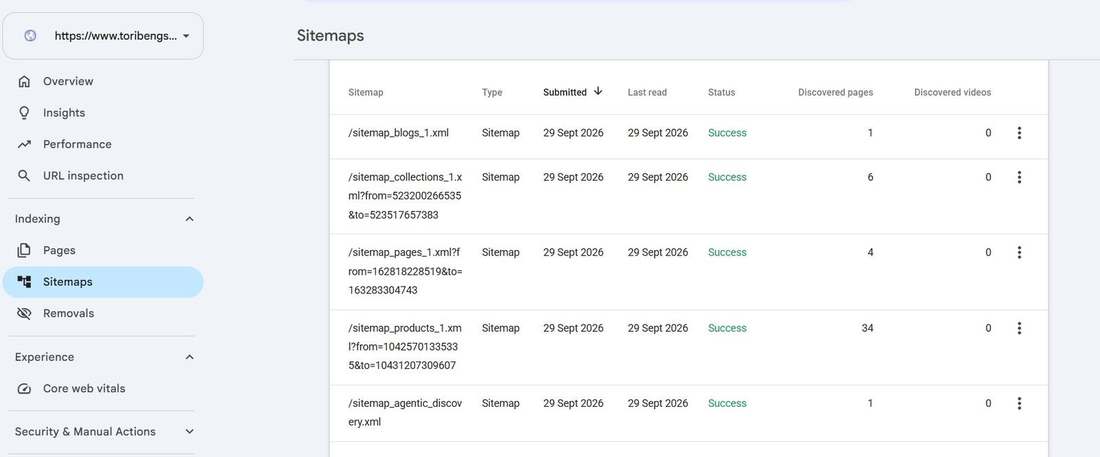Click Success status of sitemap_collections row
1100x457 pixels.
tap(727, 178)
